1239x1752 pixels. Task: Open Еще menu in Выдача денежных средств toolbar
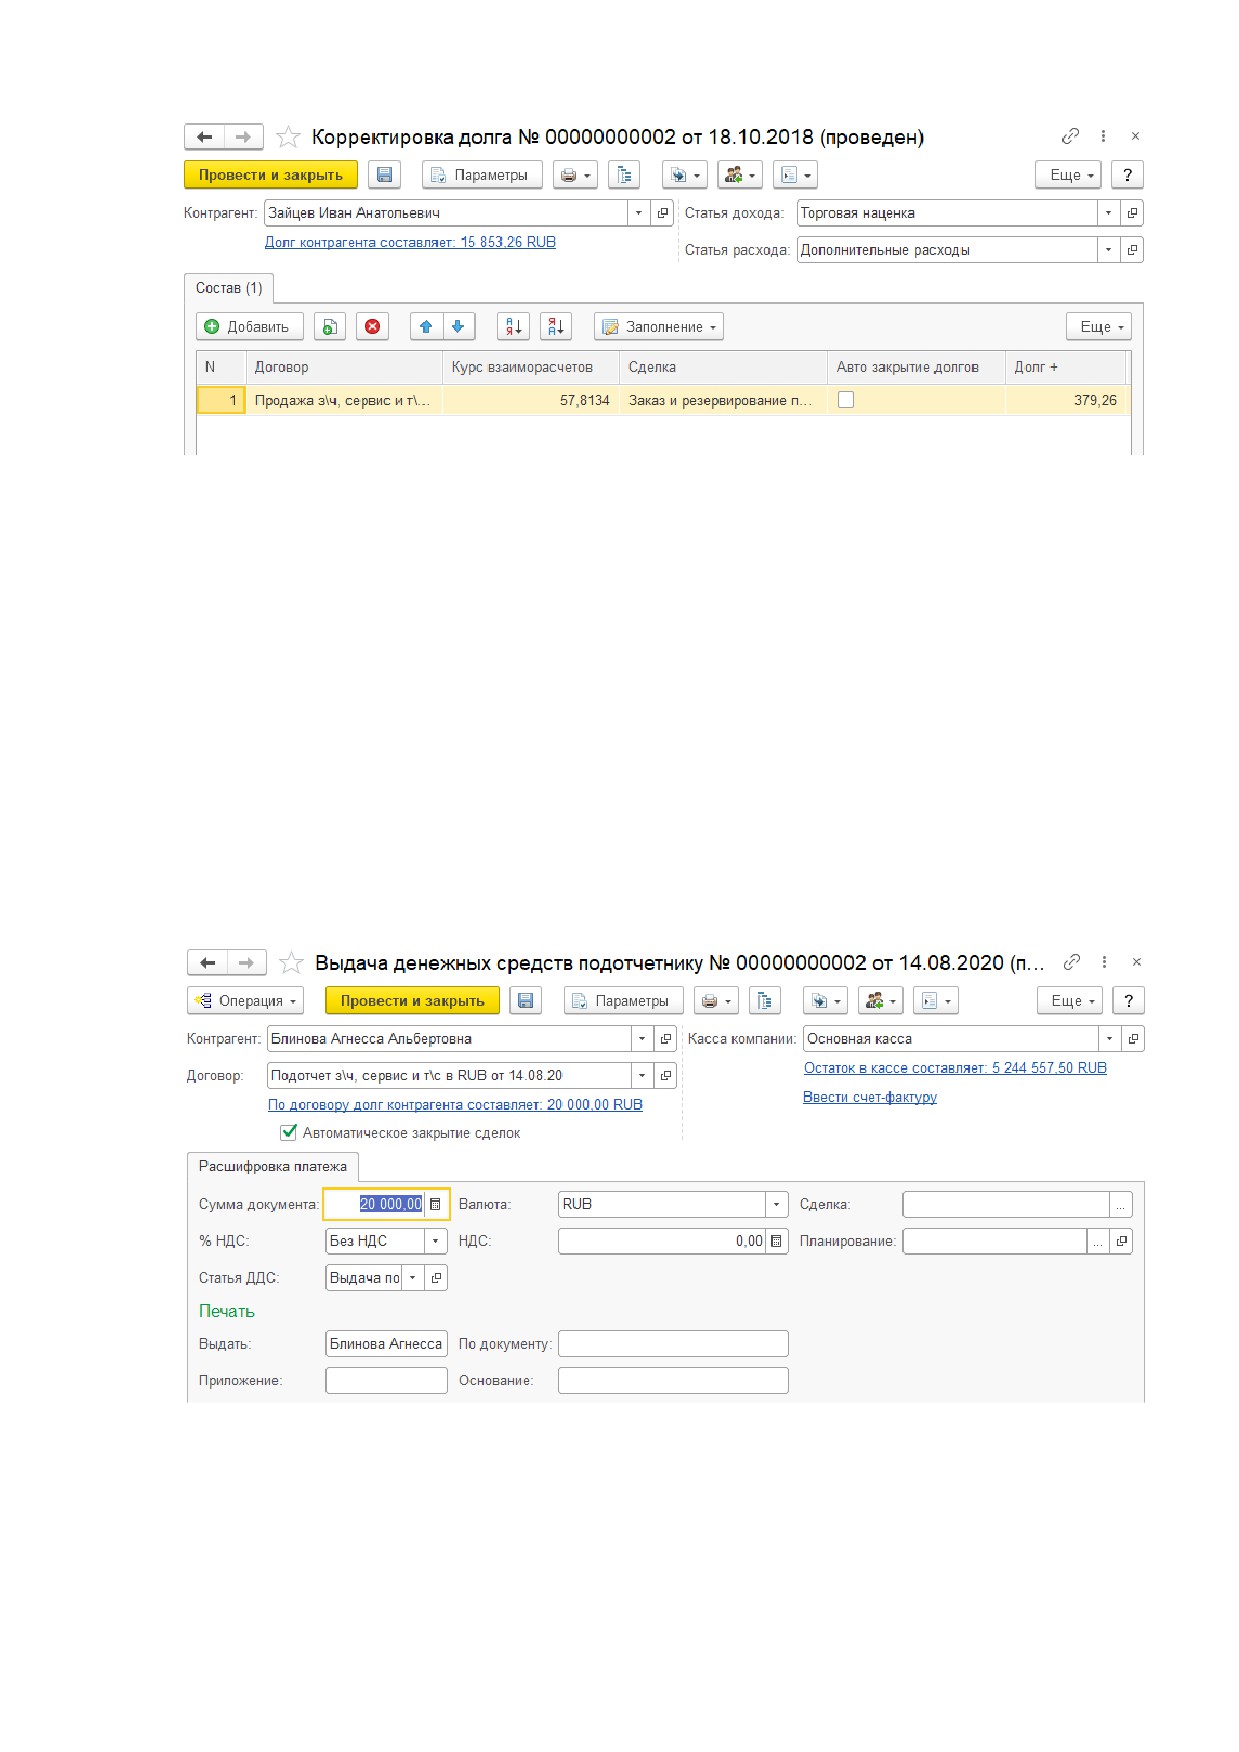pyautogui.click(x=1070, y=1001)
